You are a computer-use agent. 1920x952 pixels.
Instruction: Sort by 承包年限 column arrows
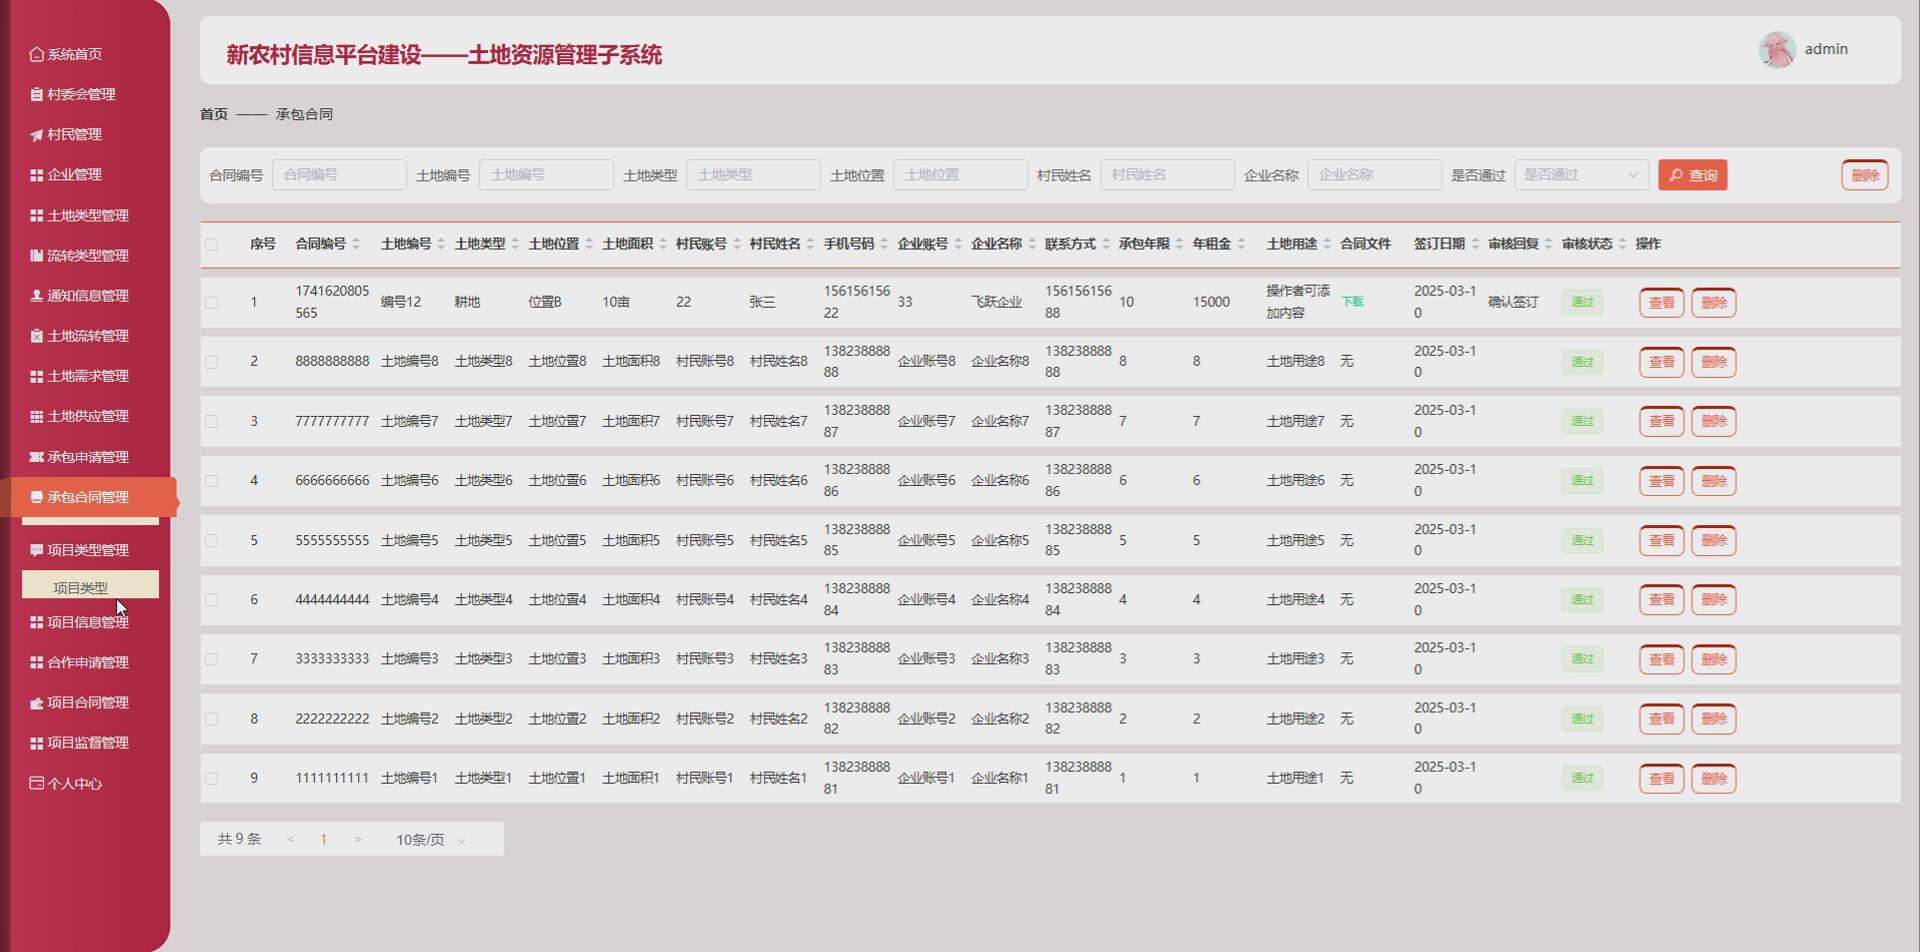[x=1180, y=244]
